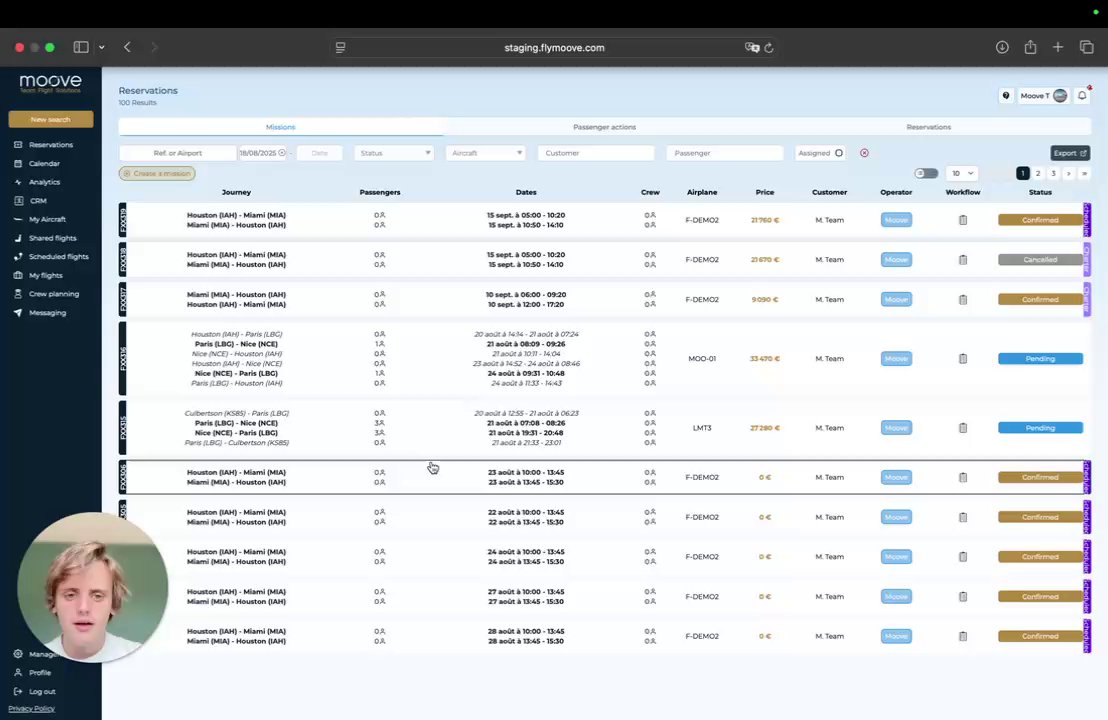Click 10 sept. à 06:00 - 09:20 date

tap(526, 295)
